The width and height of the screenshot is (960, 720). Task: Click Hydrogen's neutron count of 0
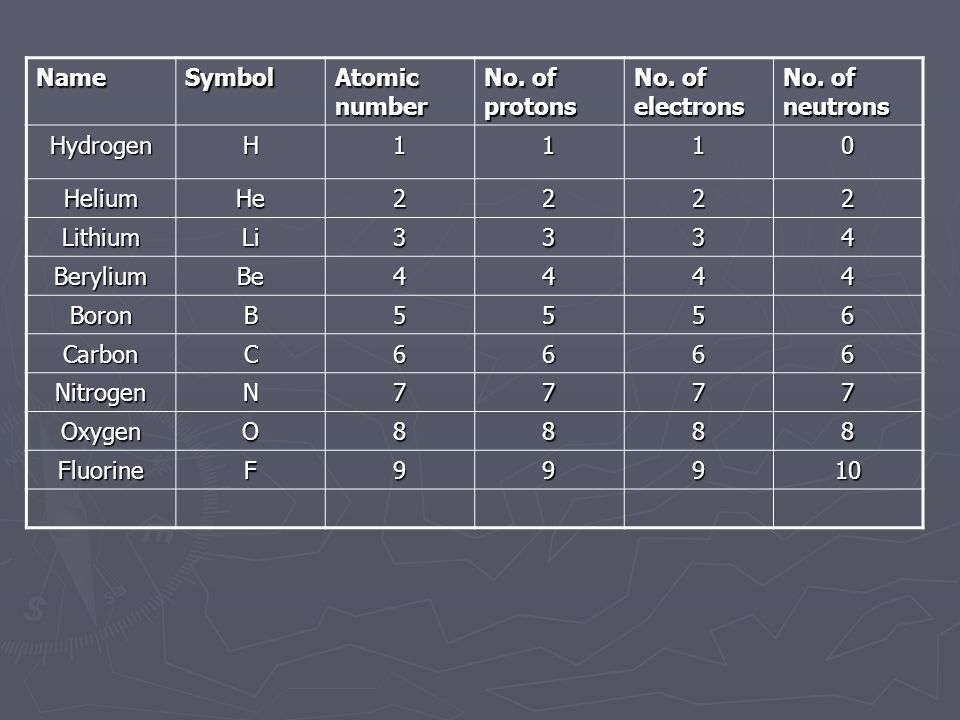click(848, 152)
